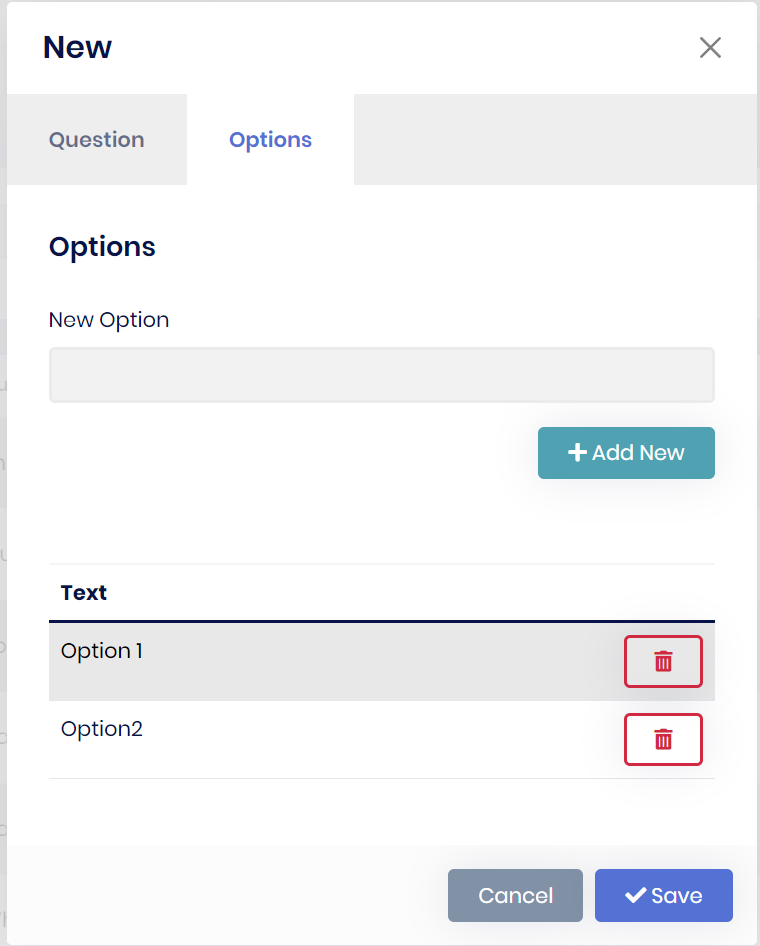Focus the New Option text field
760x946 pixels.
(381, 375)
